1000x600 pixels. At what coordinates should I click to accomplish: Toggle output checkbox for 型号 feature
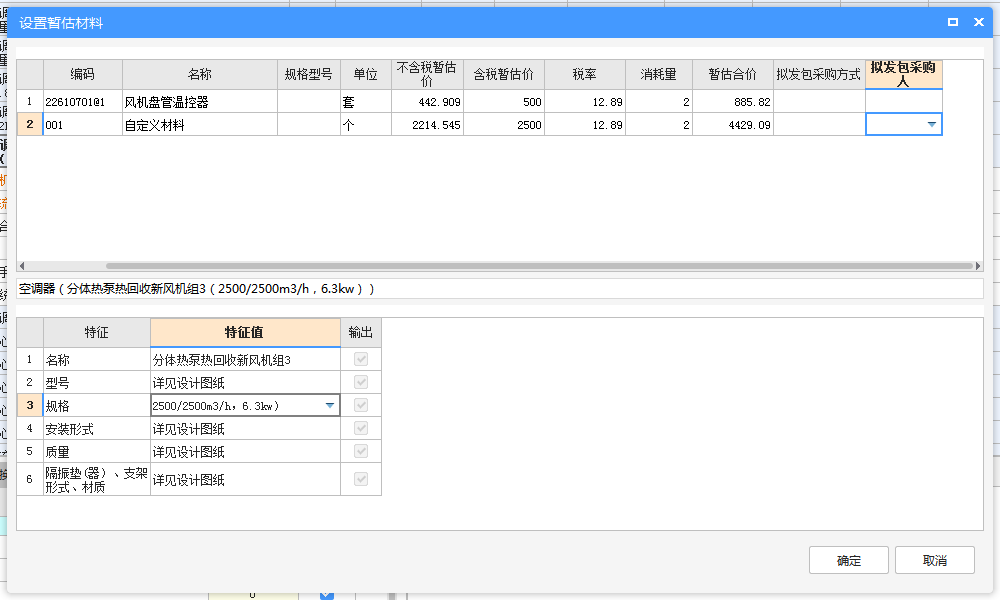tap(361, 382)
